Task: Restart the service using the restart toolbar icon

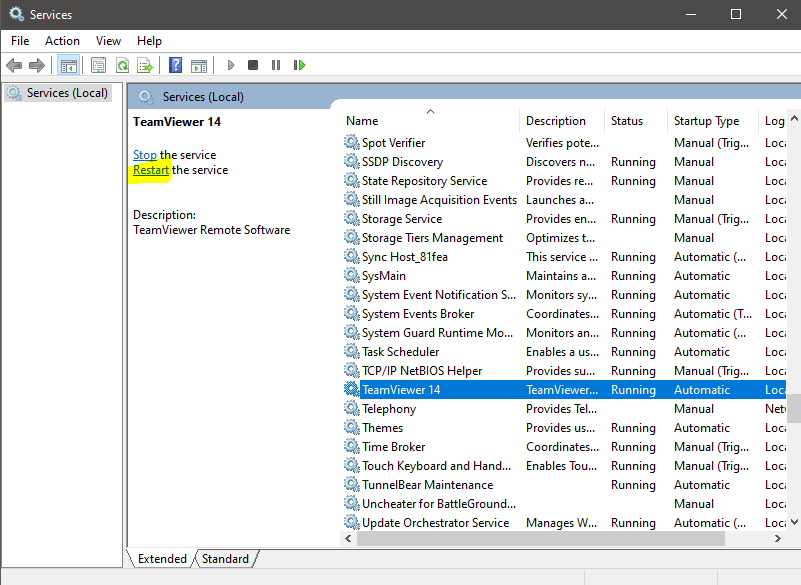Action: pyautogui.click(x=298, y=64)
